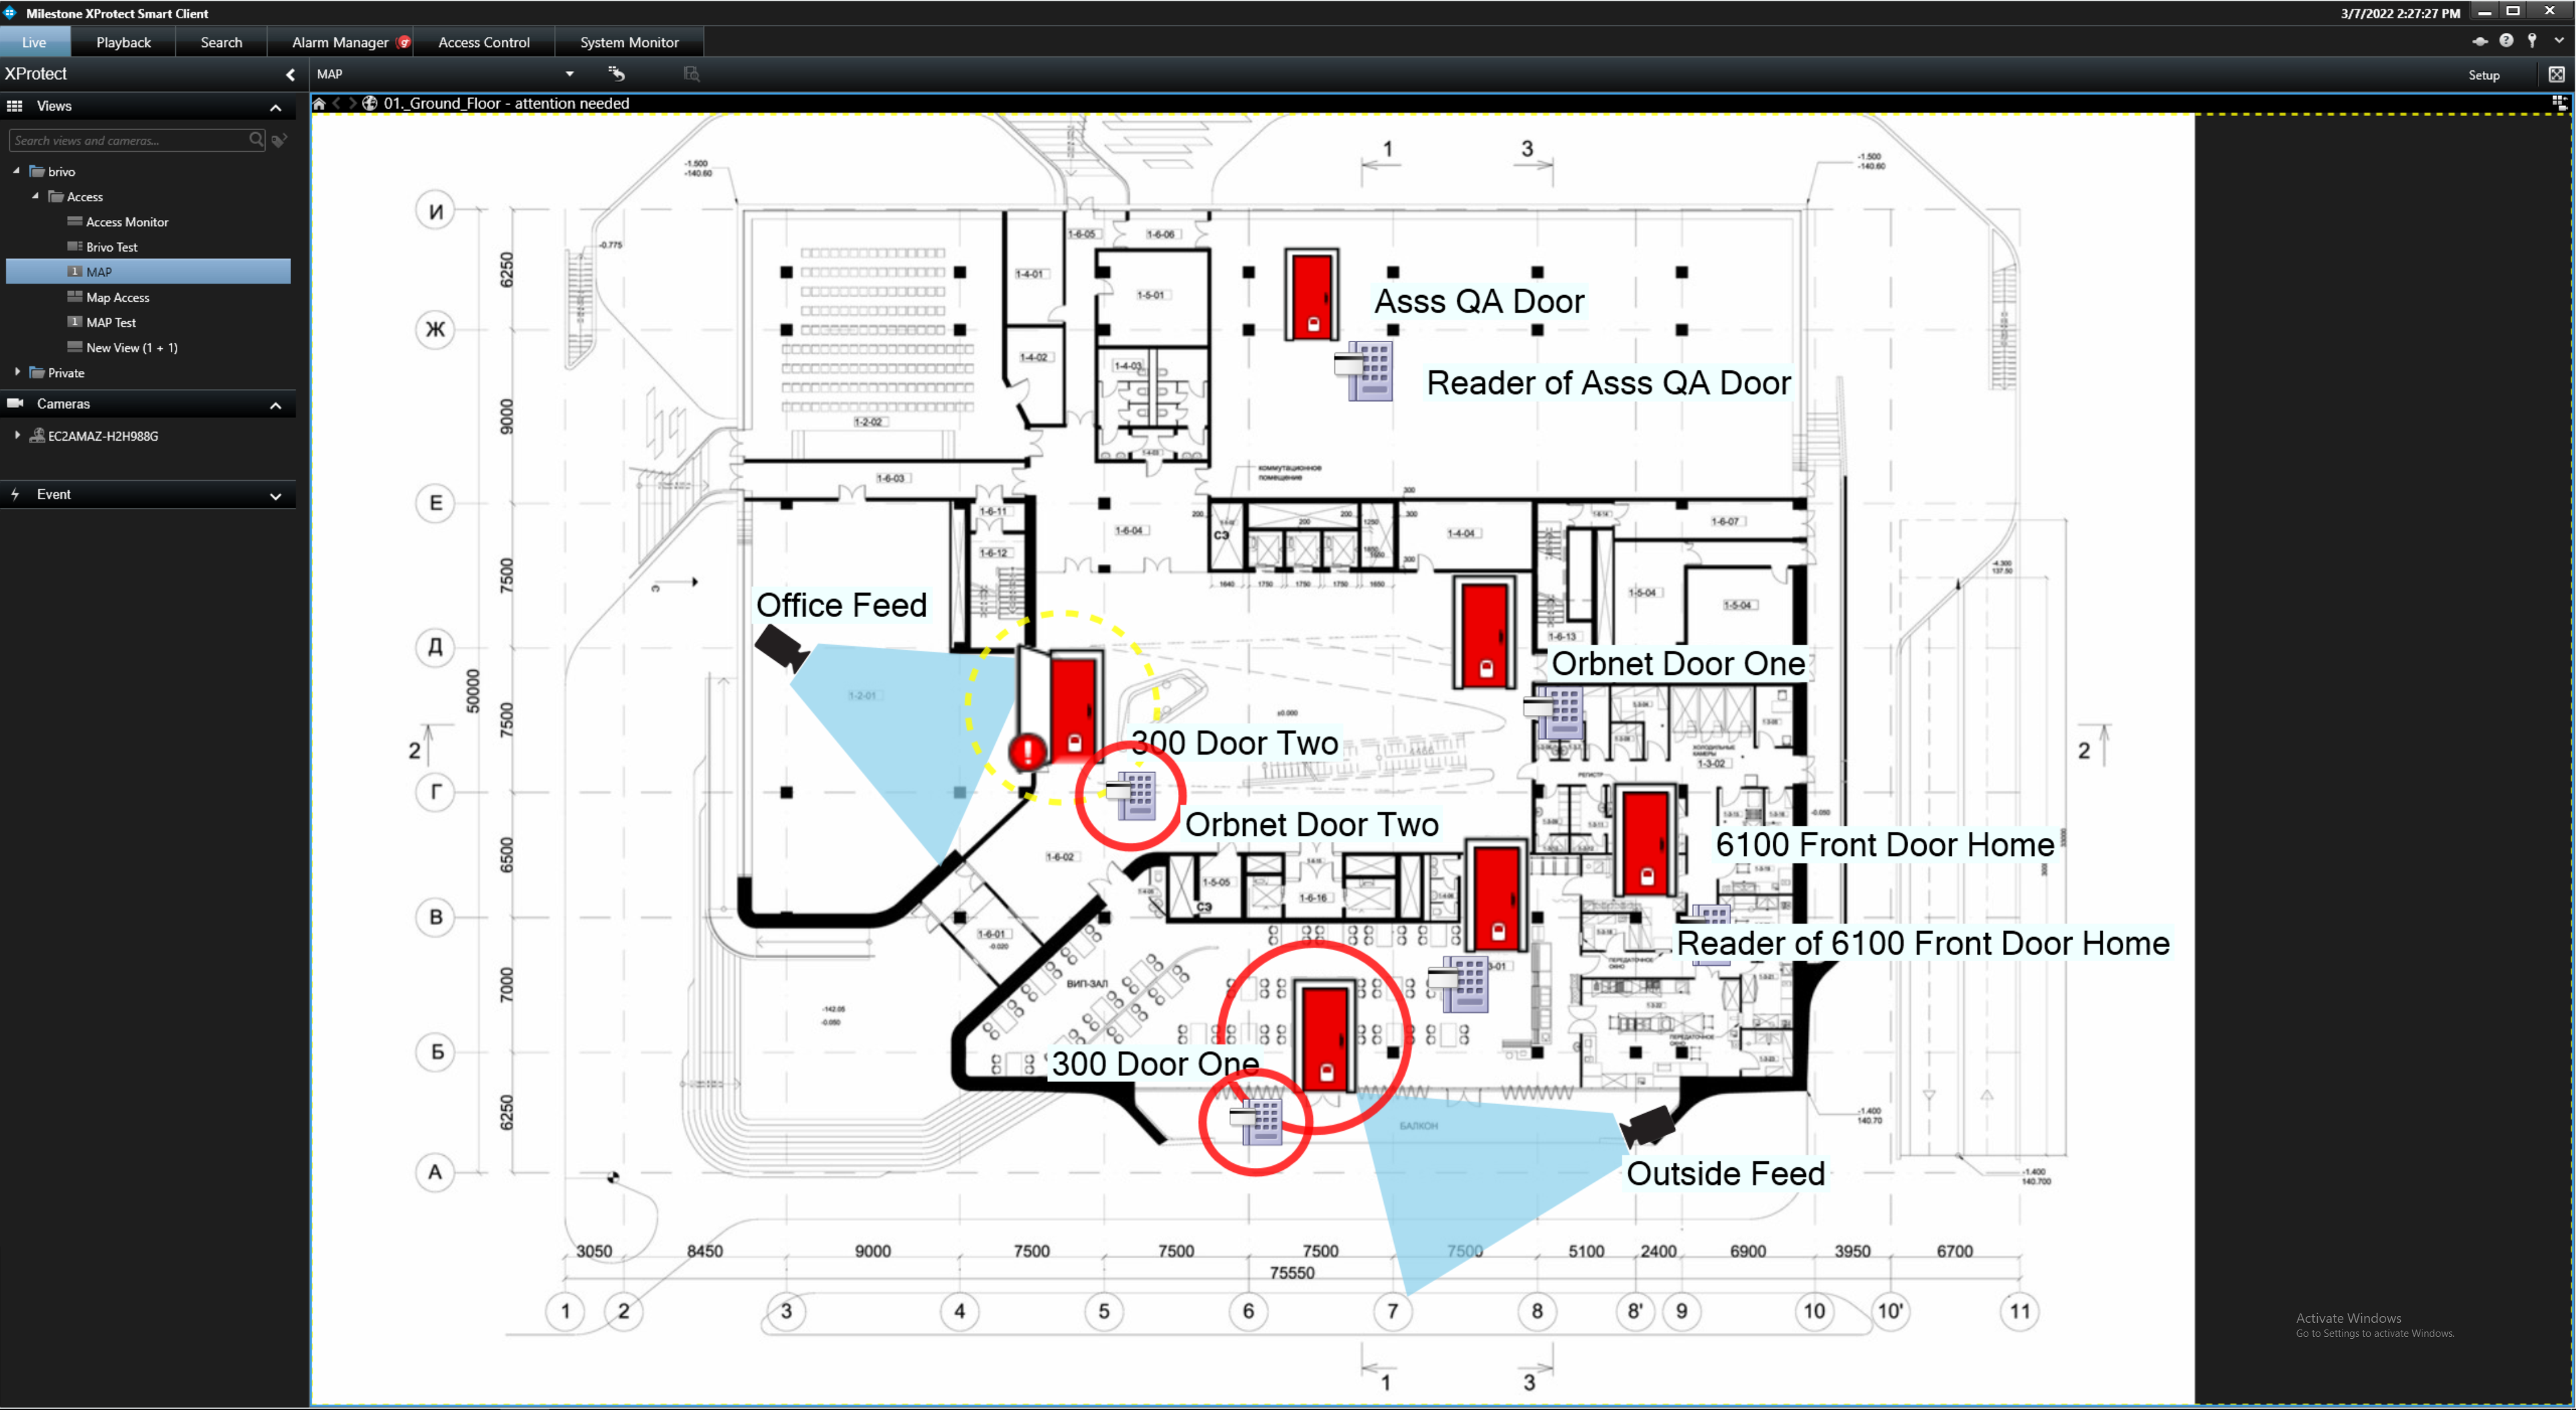
Task: Click the date and time display
Action: coord(2400,13)
